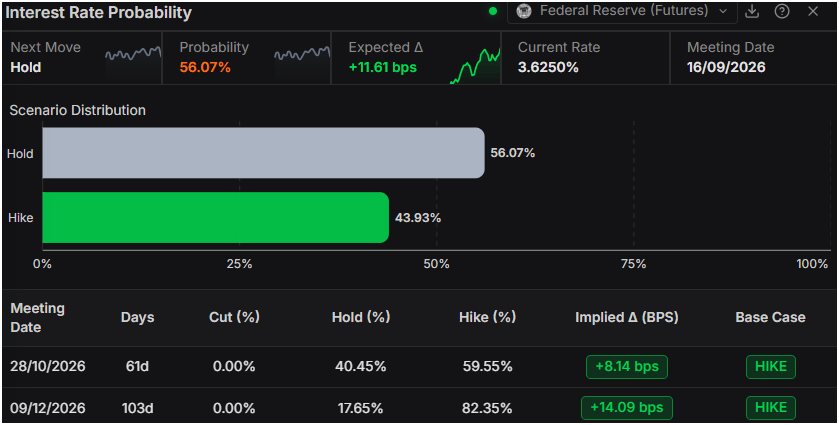Click the green live status dot
This screenshot has height=425, width=839.
pos(493,11)
